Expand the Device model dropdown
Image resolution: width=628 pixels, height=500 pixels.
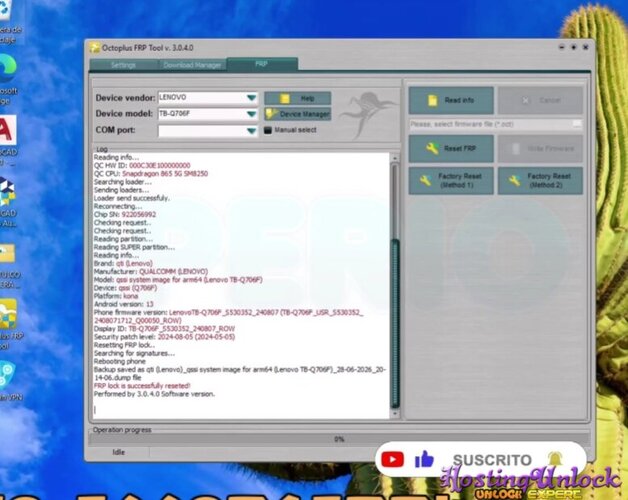(251, 114)
